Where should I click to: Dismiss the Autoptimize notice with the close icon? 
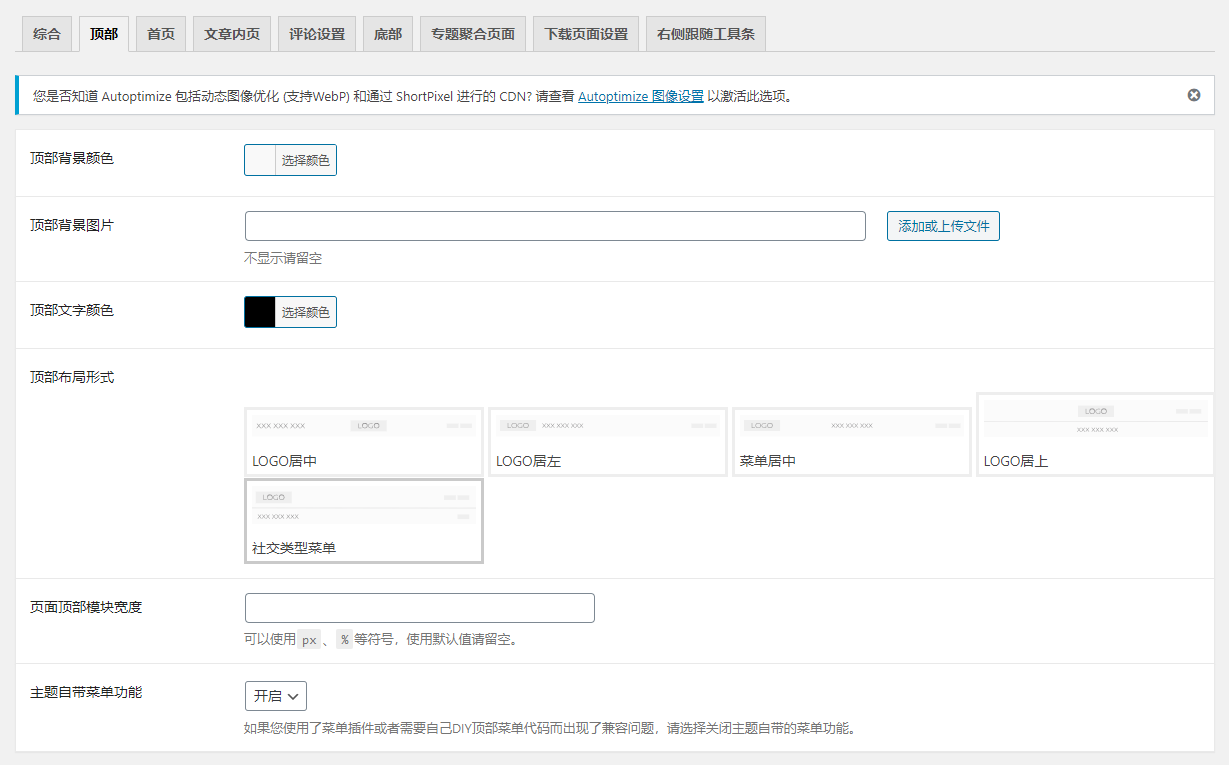coord(1194,95)
